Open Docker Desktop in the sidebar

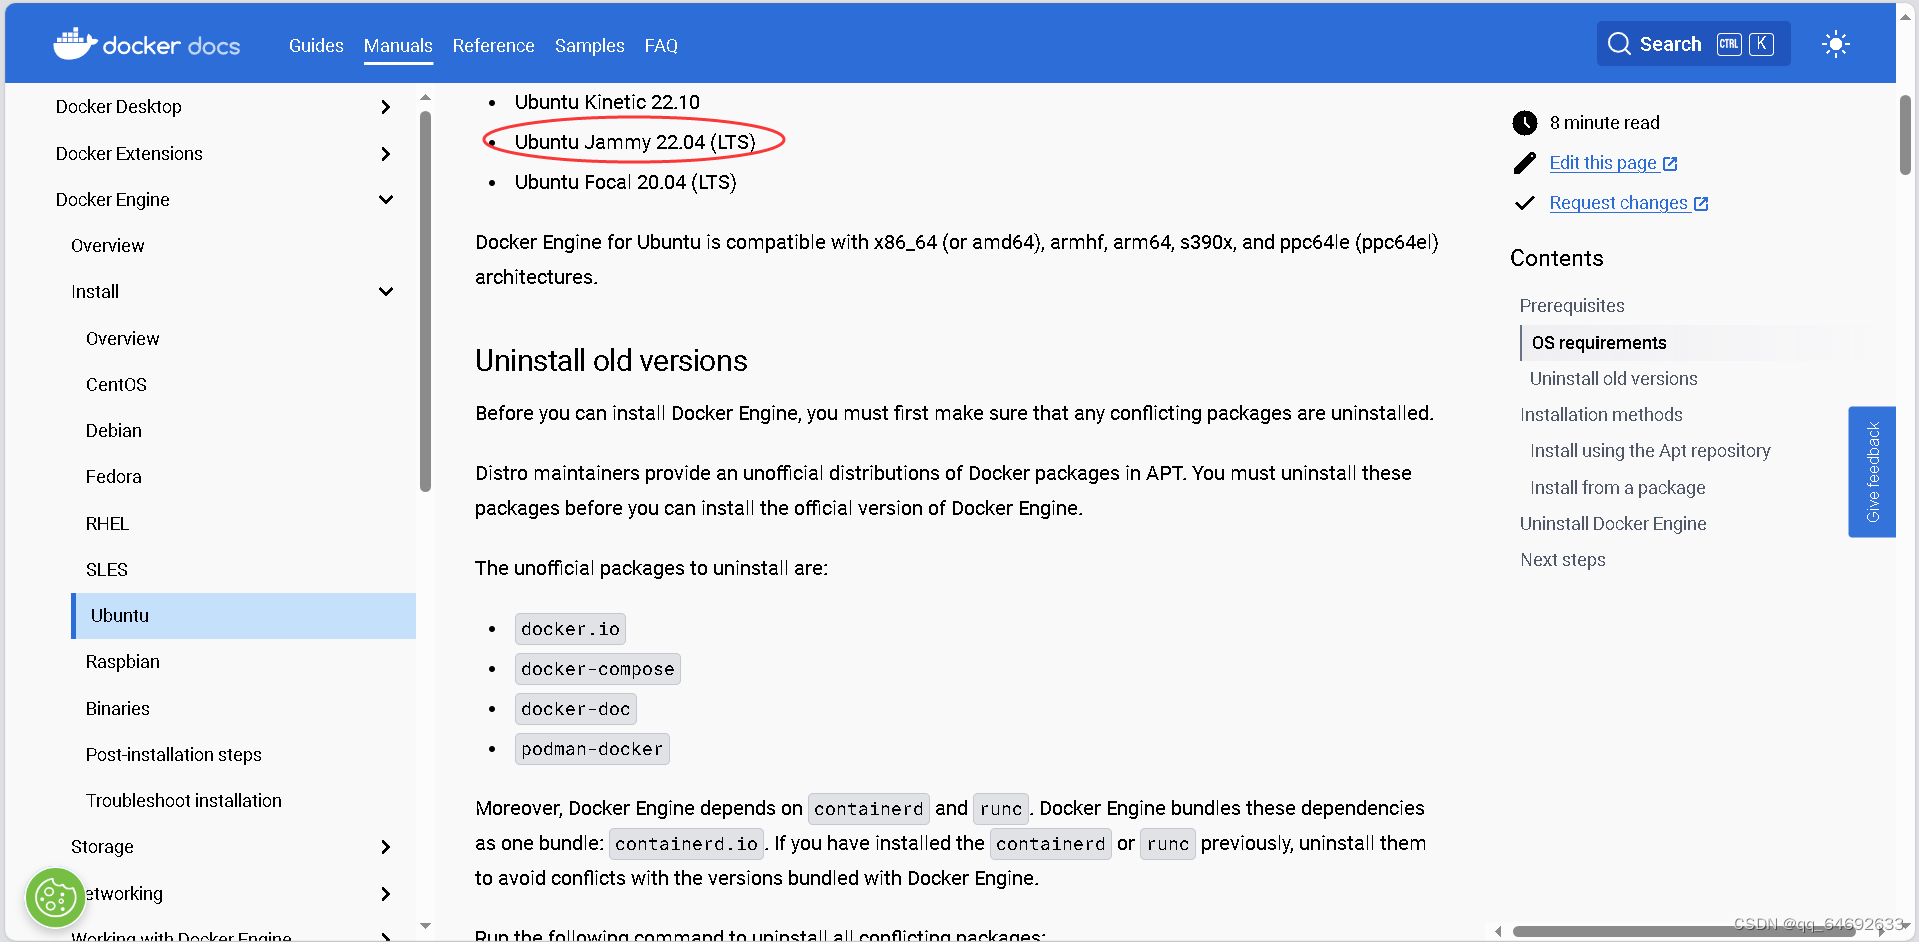119,107
